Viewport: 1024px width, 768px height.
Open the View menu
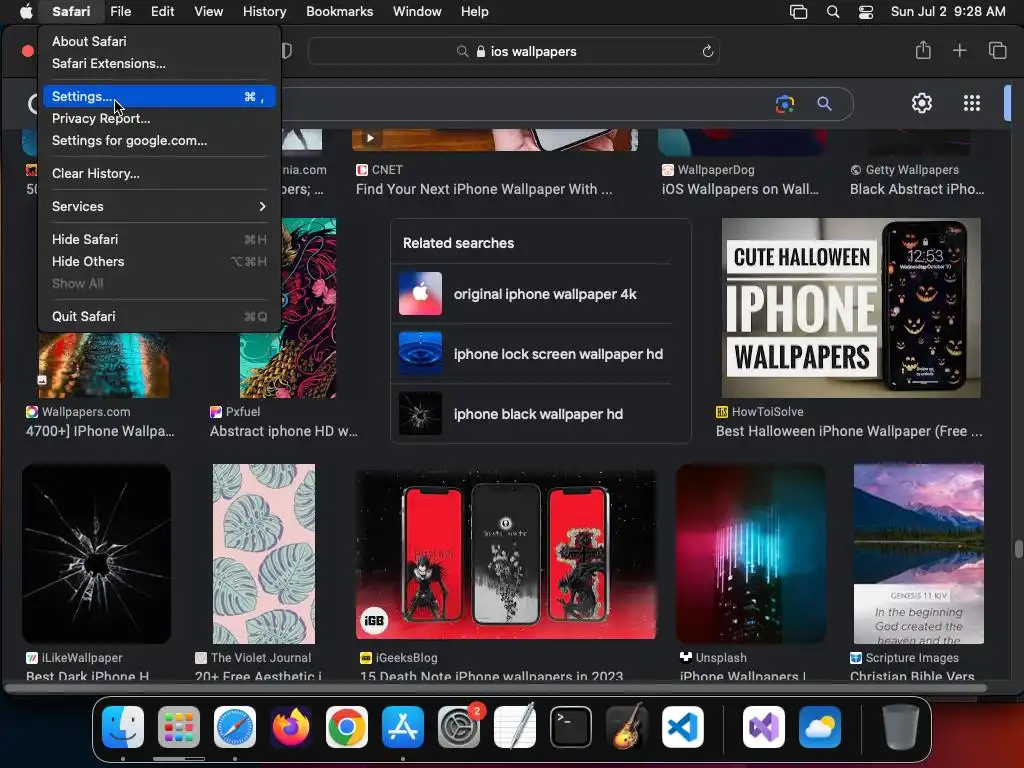[x=208, y=12]
